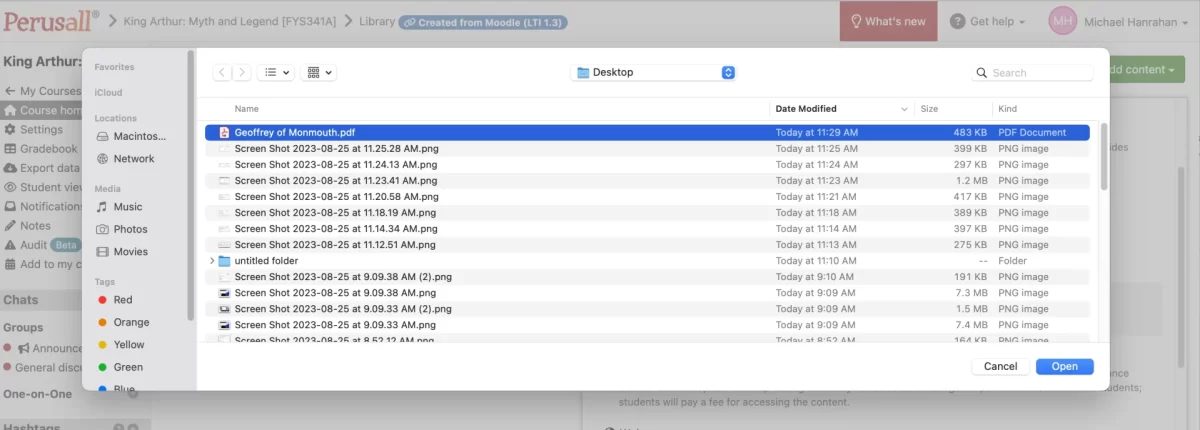Screen dimensions: 1200x430
Task: Open the list view options dropdown
Action: (275, 72)
